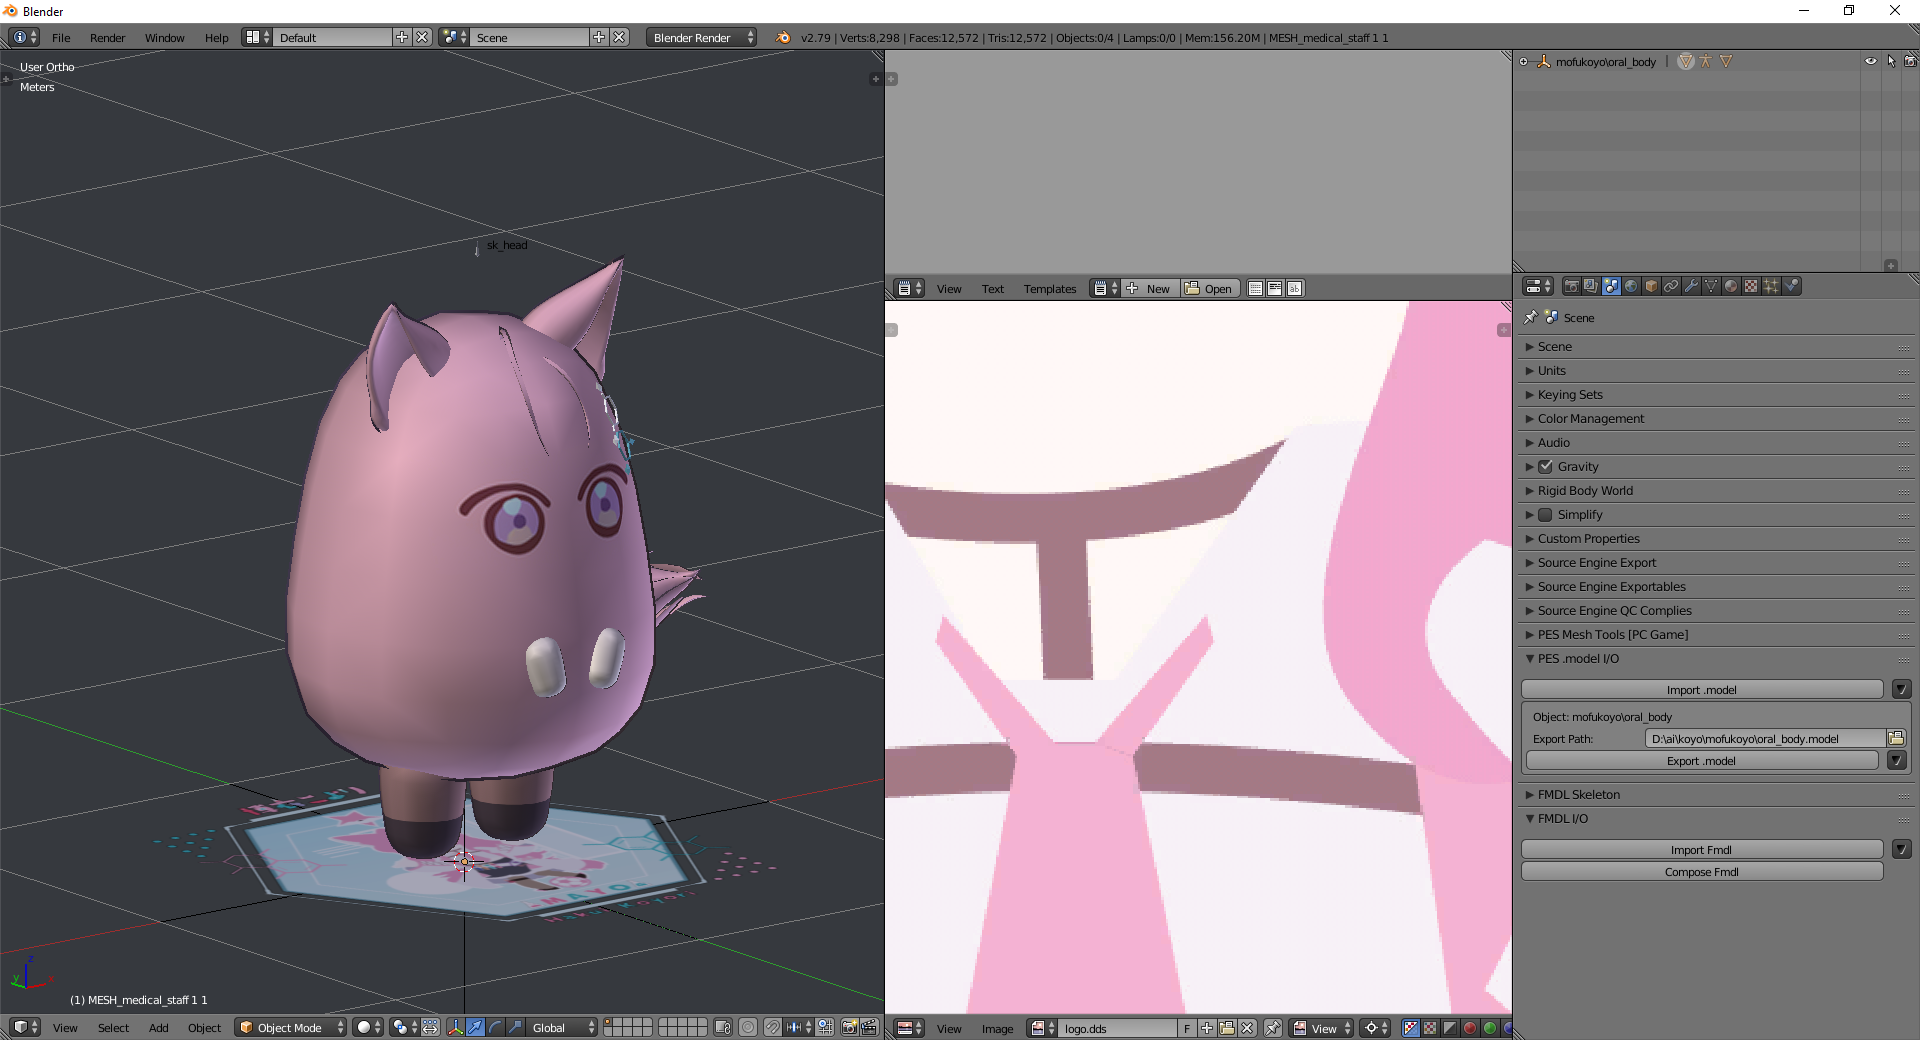Enable the Simplify checkbox
This screenshot has height=1040, width=1920.
[1546, 514]
